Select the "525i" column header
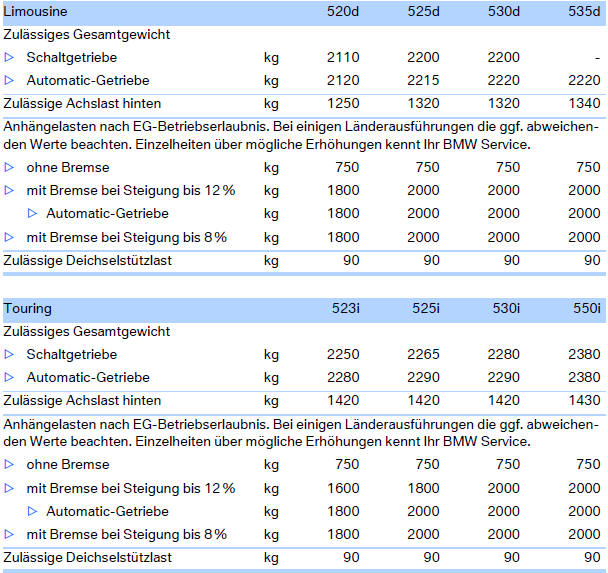The width and height of the screenshot is (608, 573). [426, 308]
